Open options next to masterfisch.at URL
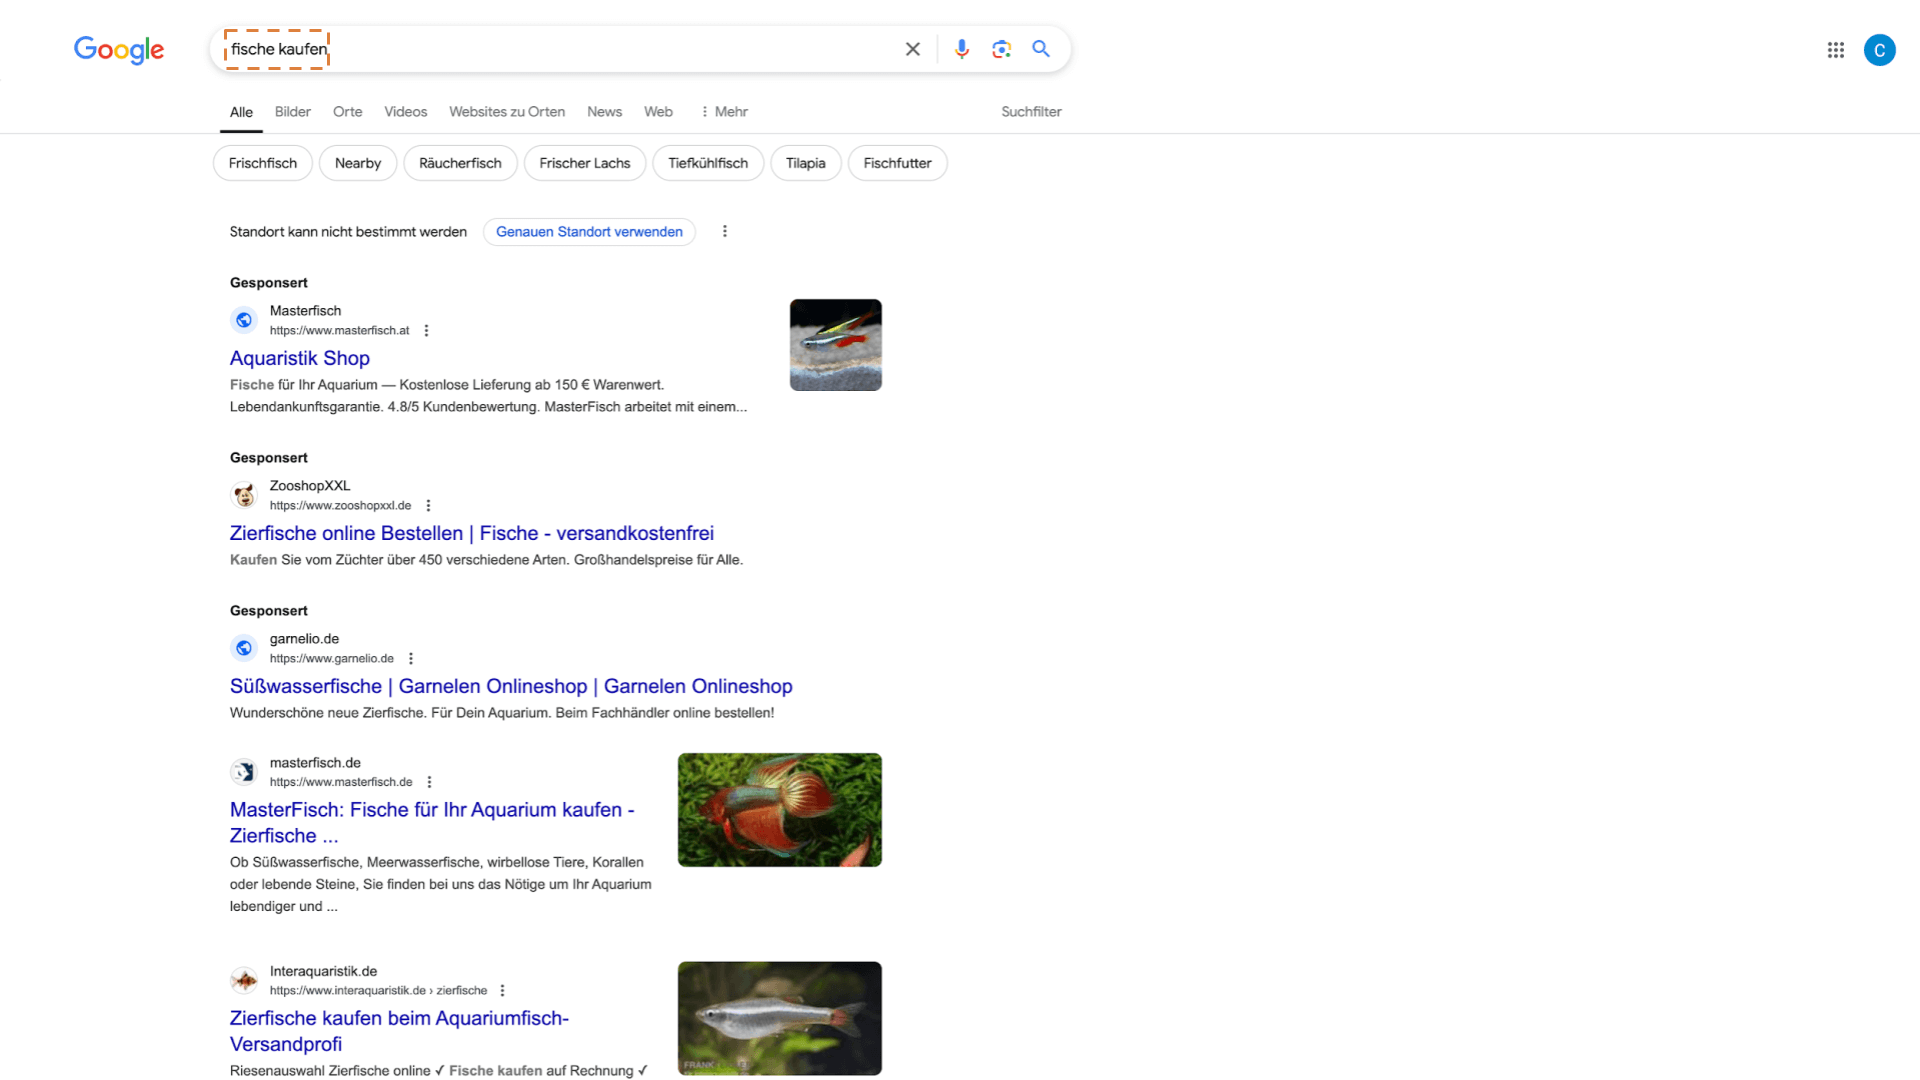 tap(427, 331)
